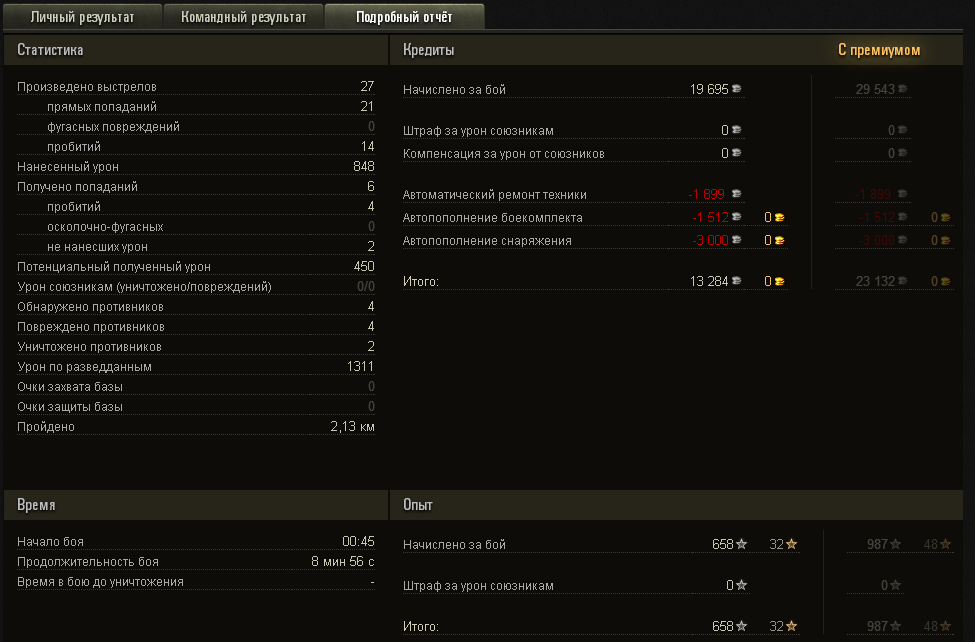Click the premium credits icon beside 29 543
Viewport: 975px width, 642px height.
coord(903,89)
